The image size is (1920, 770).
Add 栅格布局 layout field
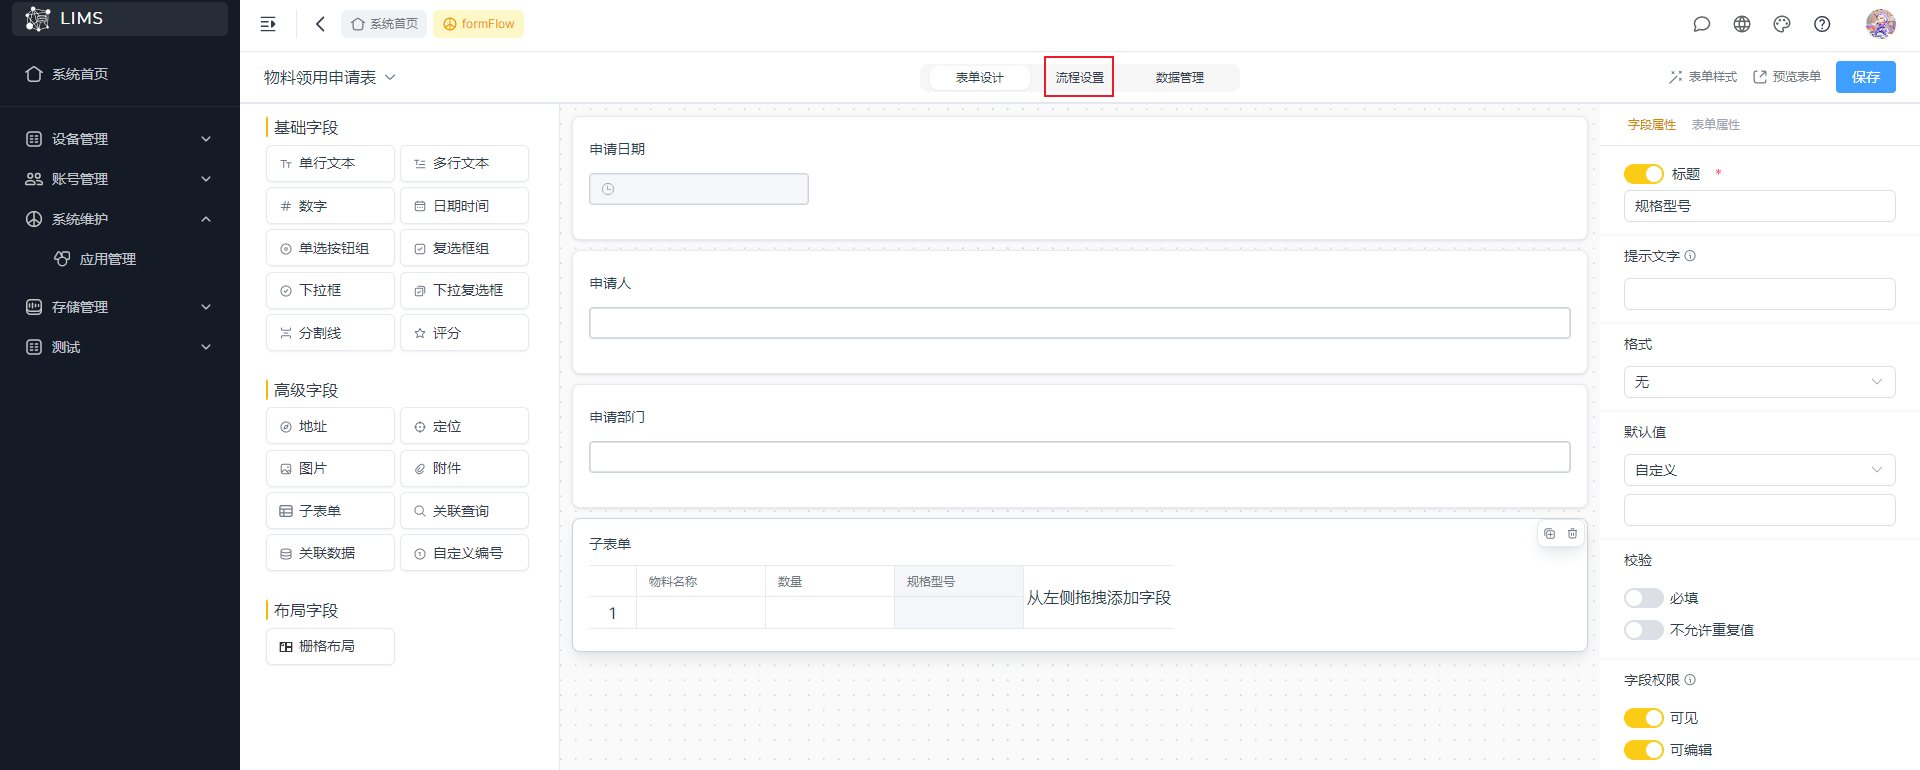click(x=330, y=646)
